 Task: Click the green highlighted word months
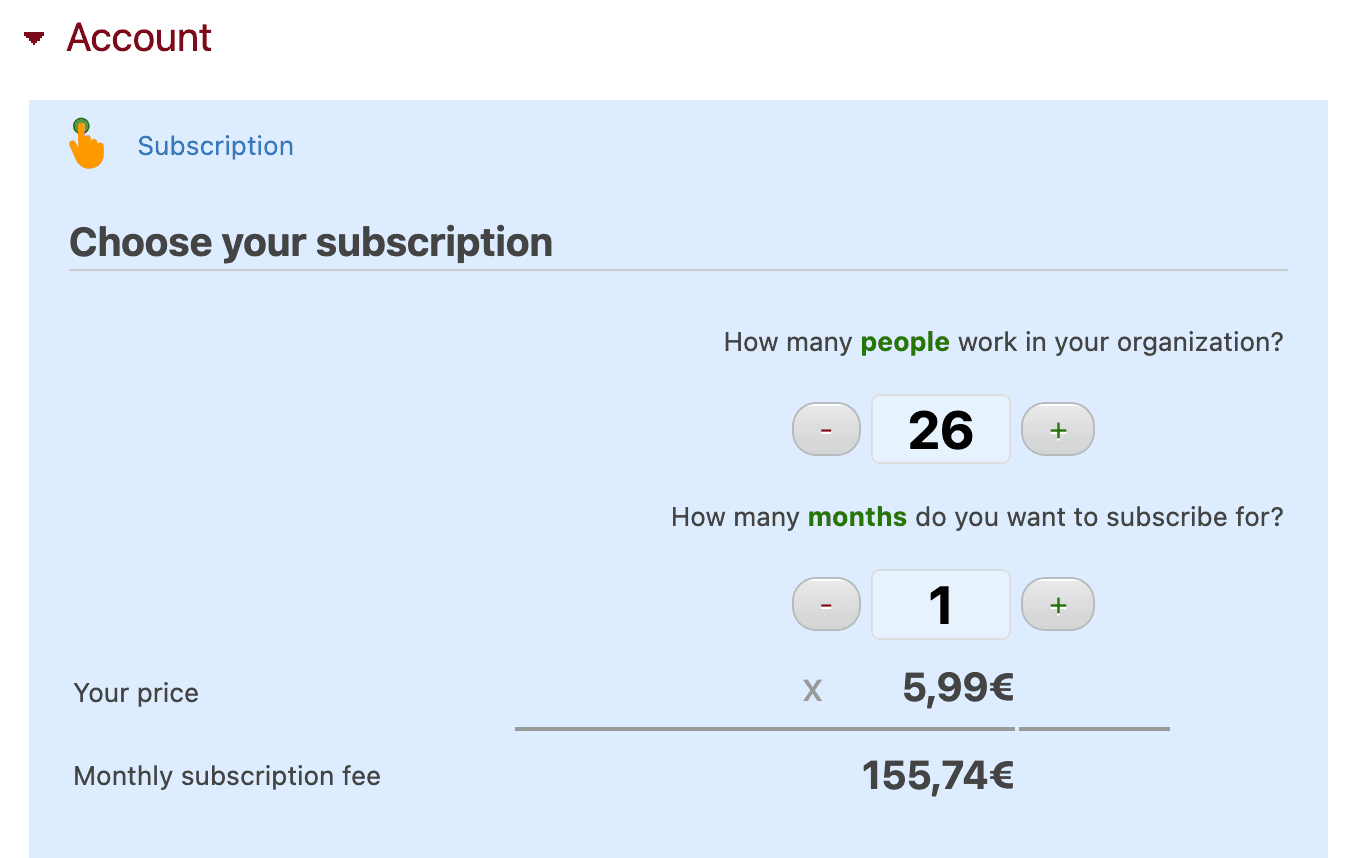857,517
